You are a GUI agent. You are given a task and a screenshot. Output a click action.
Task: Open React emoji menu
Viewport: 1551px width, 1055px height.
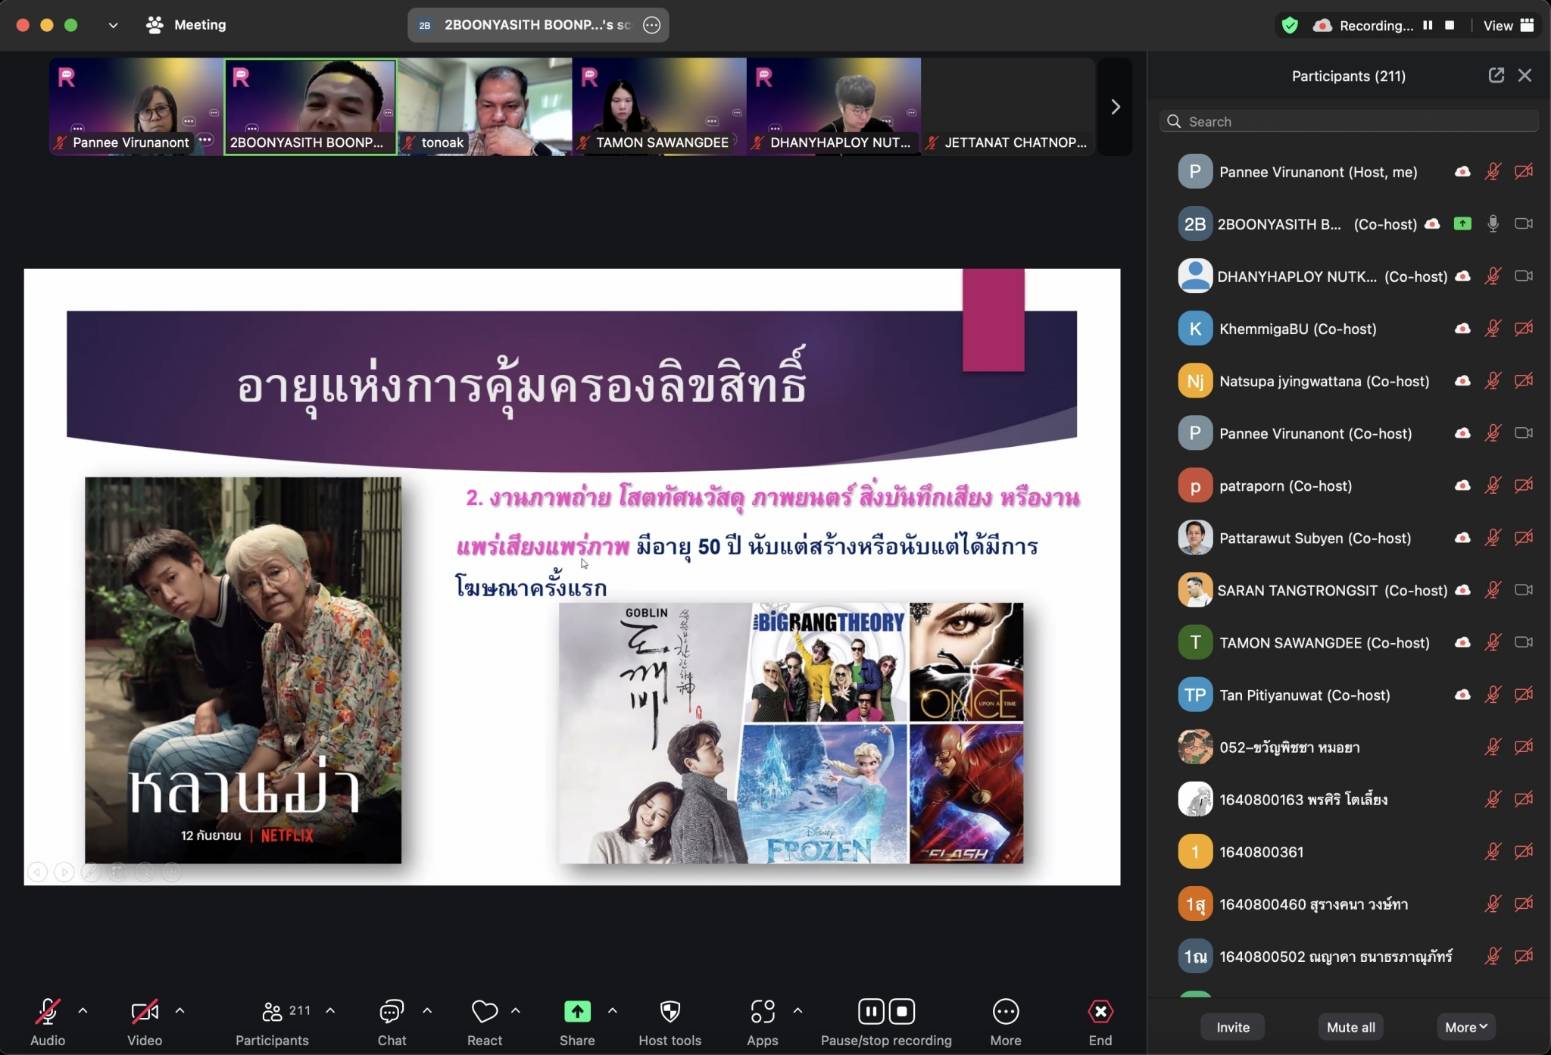click(x=485, y=1021)
